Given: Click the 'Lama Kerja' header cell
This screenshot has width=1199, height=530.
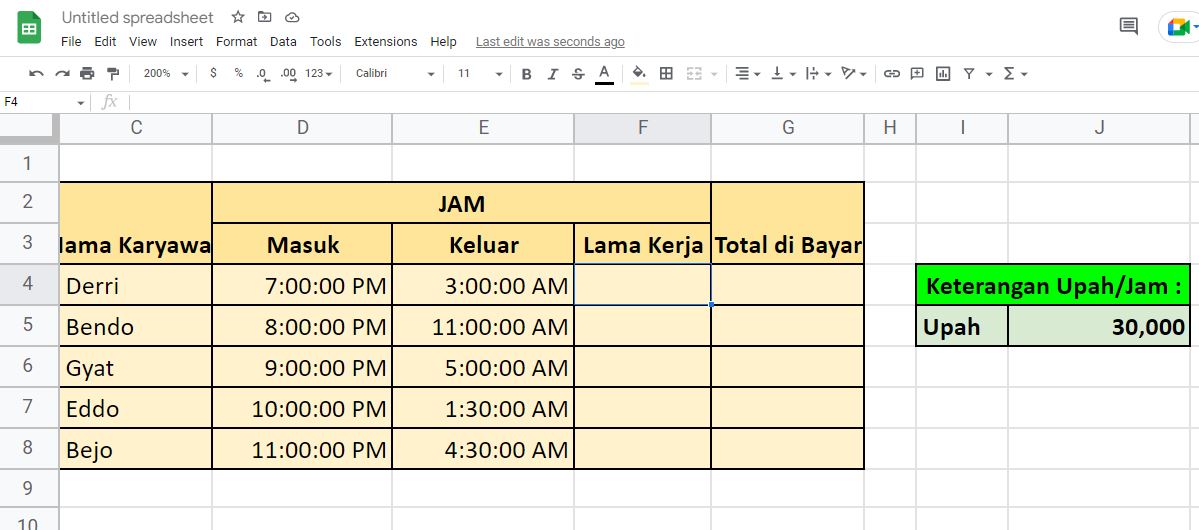Looking at the screenshot, I should 642,245.
